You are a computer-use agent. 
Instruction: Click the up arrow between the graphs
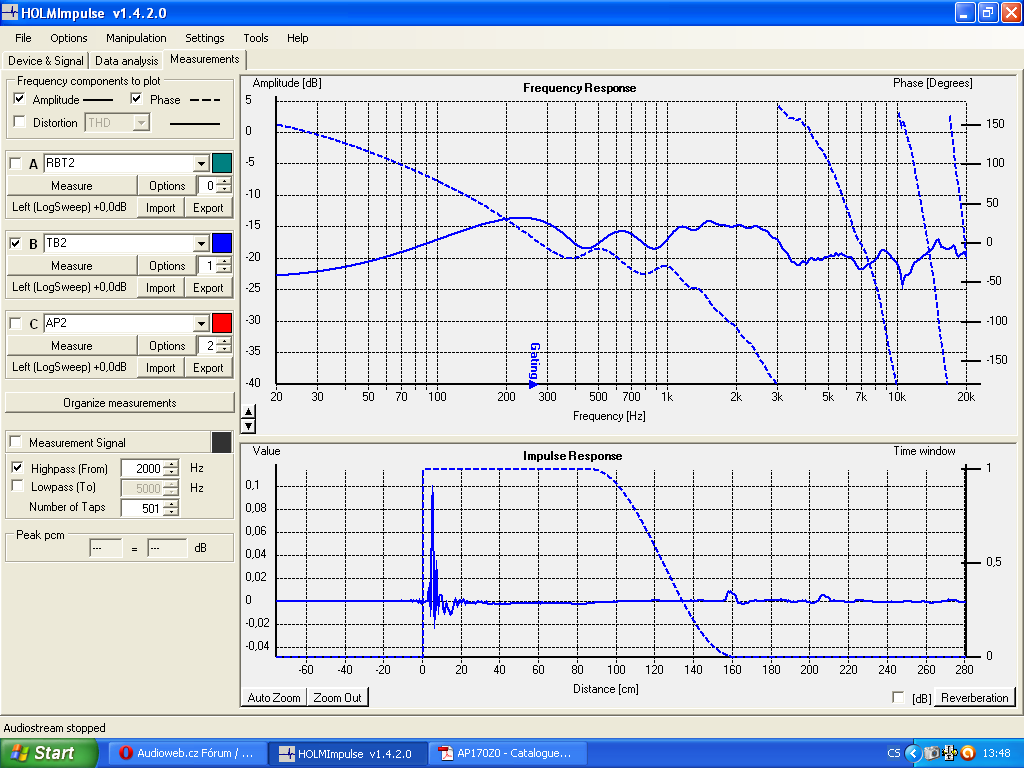248,411
